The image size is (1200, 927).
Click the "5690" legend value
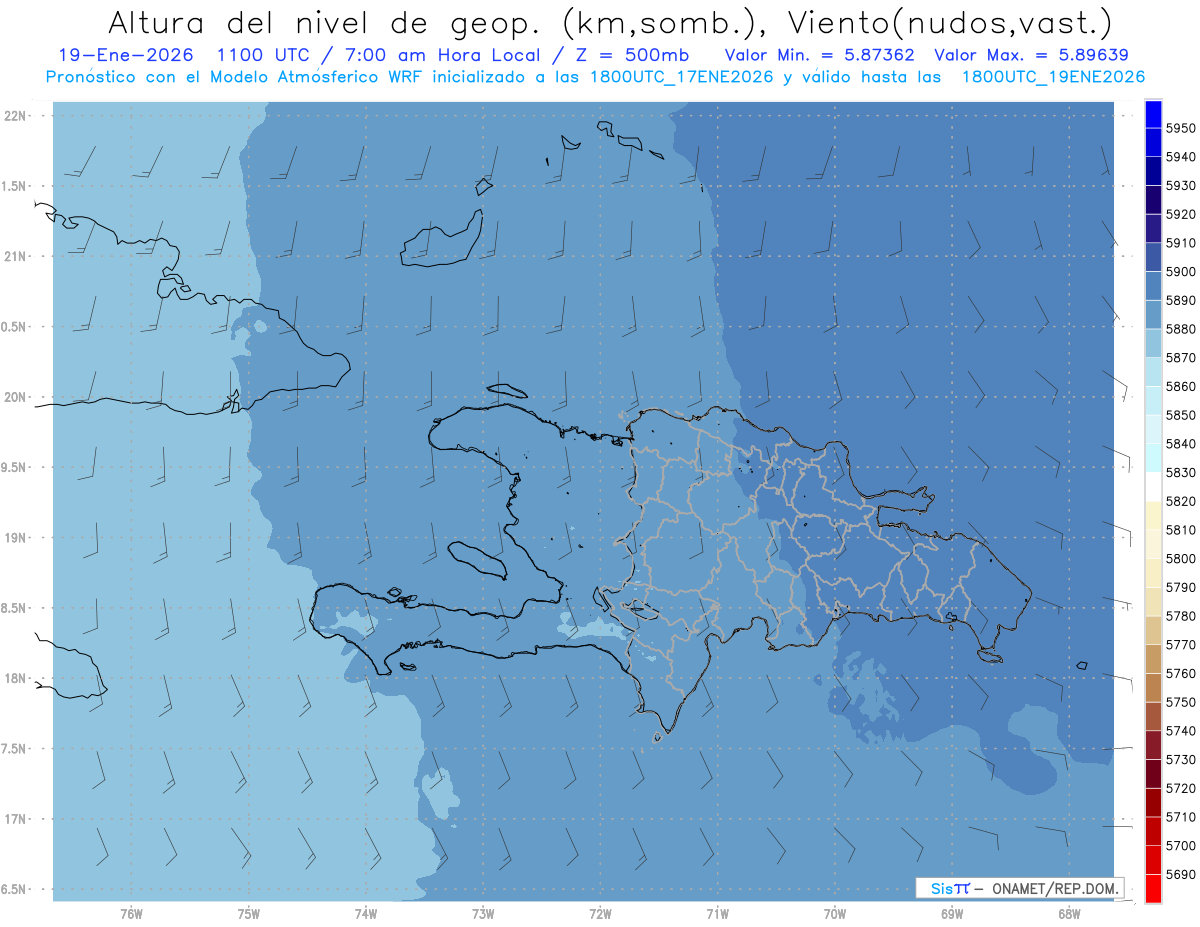point(1181,874)
